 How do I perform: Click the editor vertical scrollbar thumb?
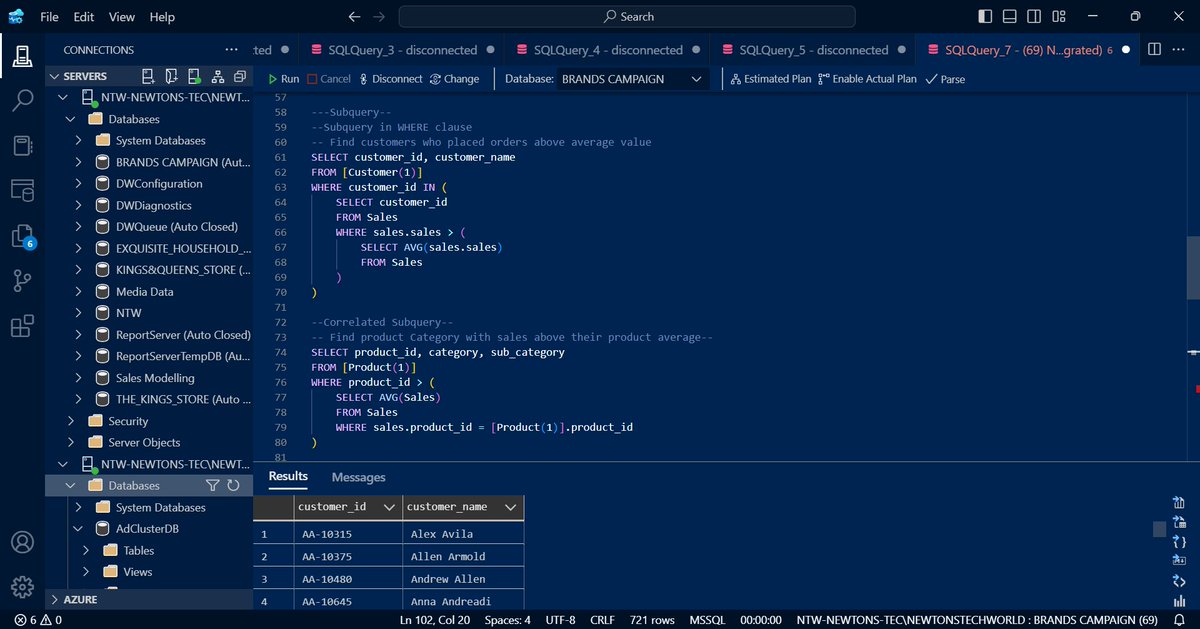click(x=1192, y=267)
